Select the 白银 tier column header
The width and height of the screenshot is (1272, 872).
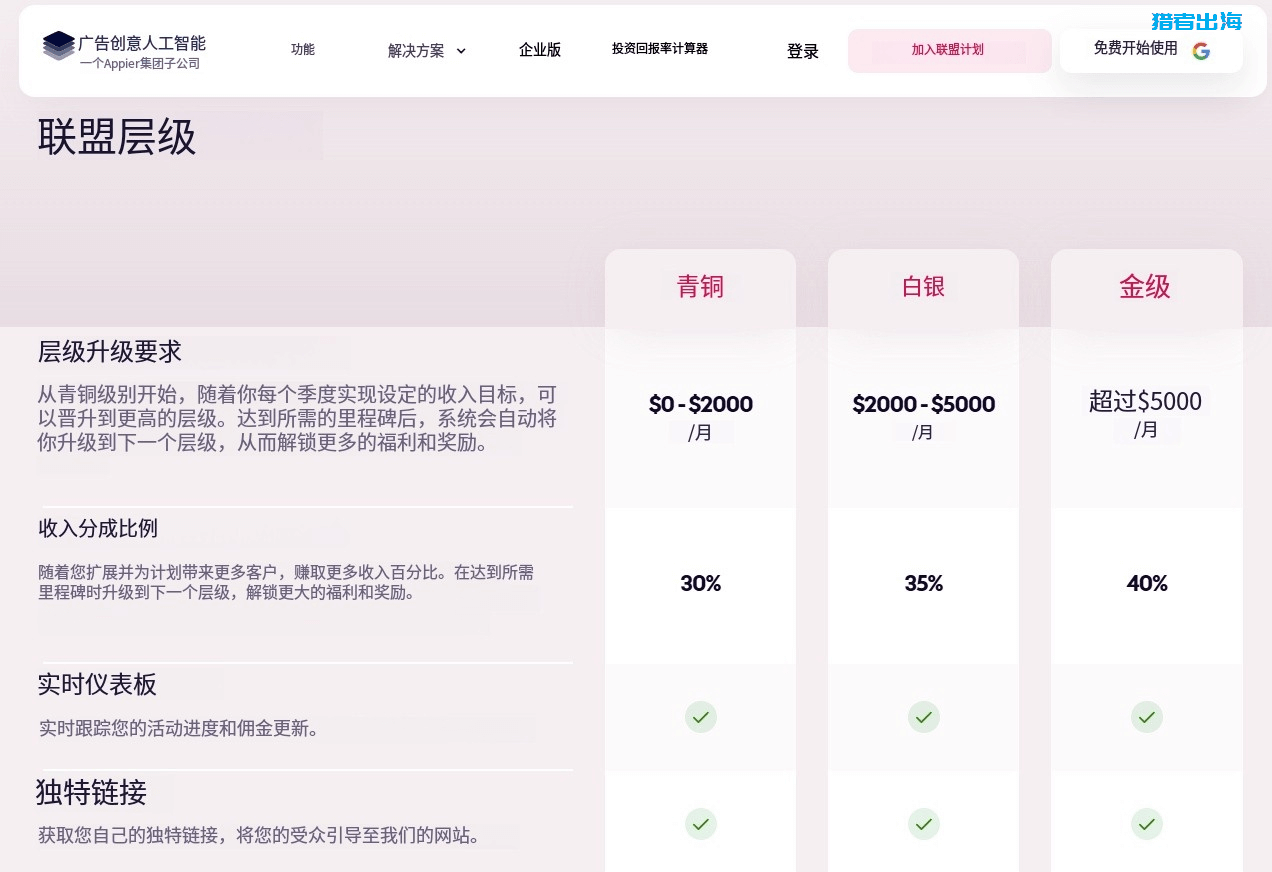point(924,287)
